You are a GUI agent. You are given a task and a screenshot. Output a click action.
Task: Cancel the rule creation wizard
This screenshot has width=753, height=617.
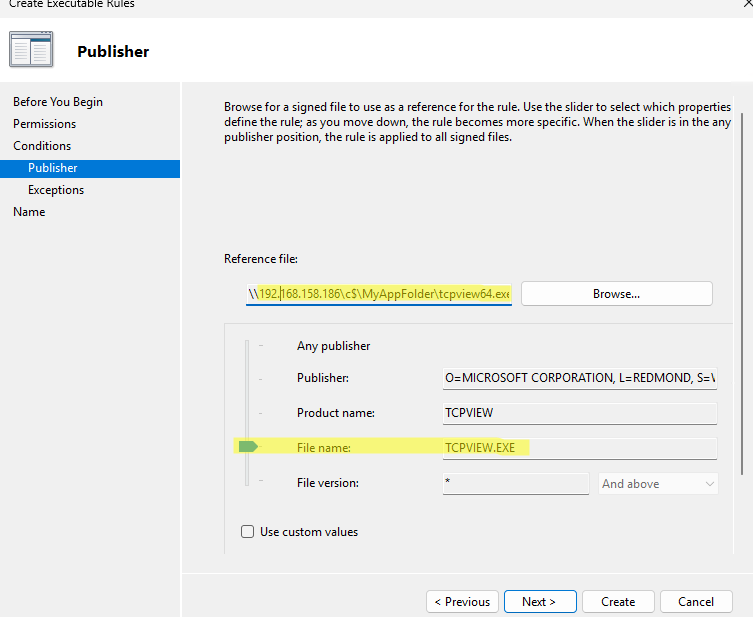[695, 601]
